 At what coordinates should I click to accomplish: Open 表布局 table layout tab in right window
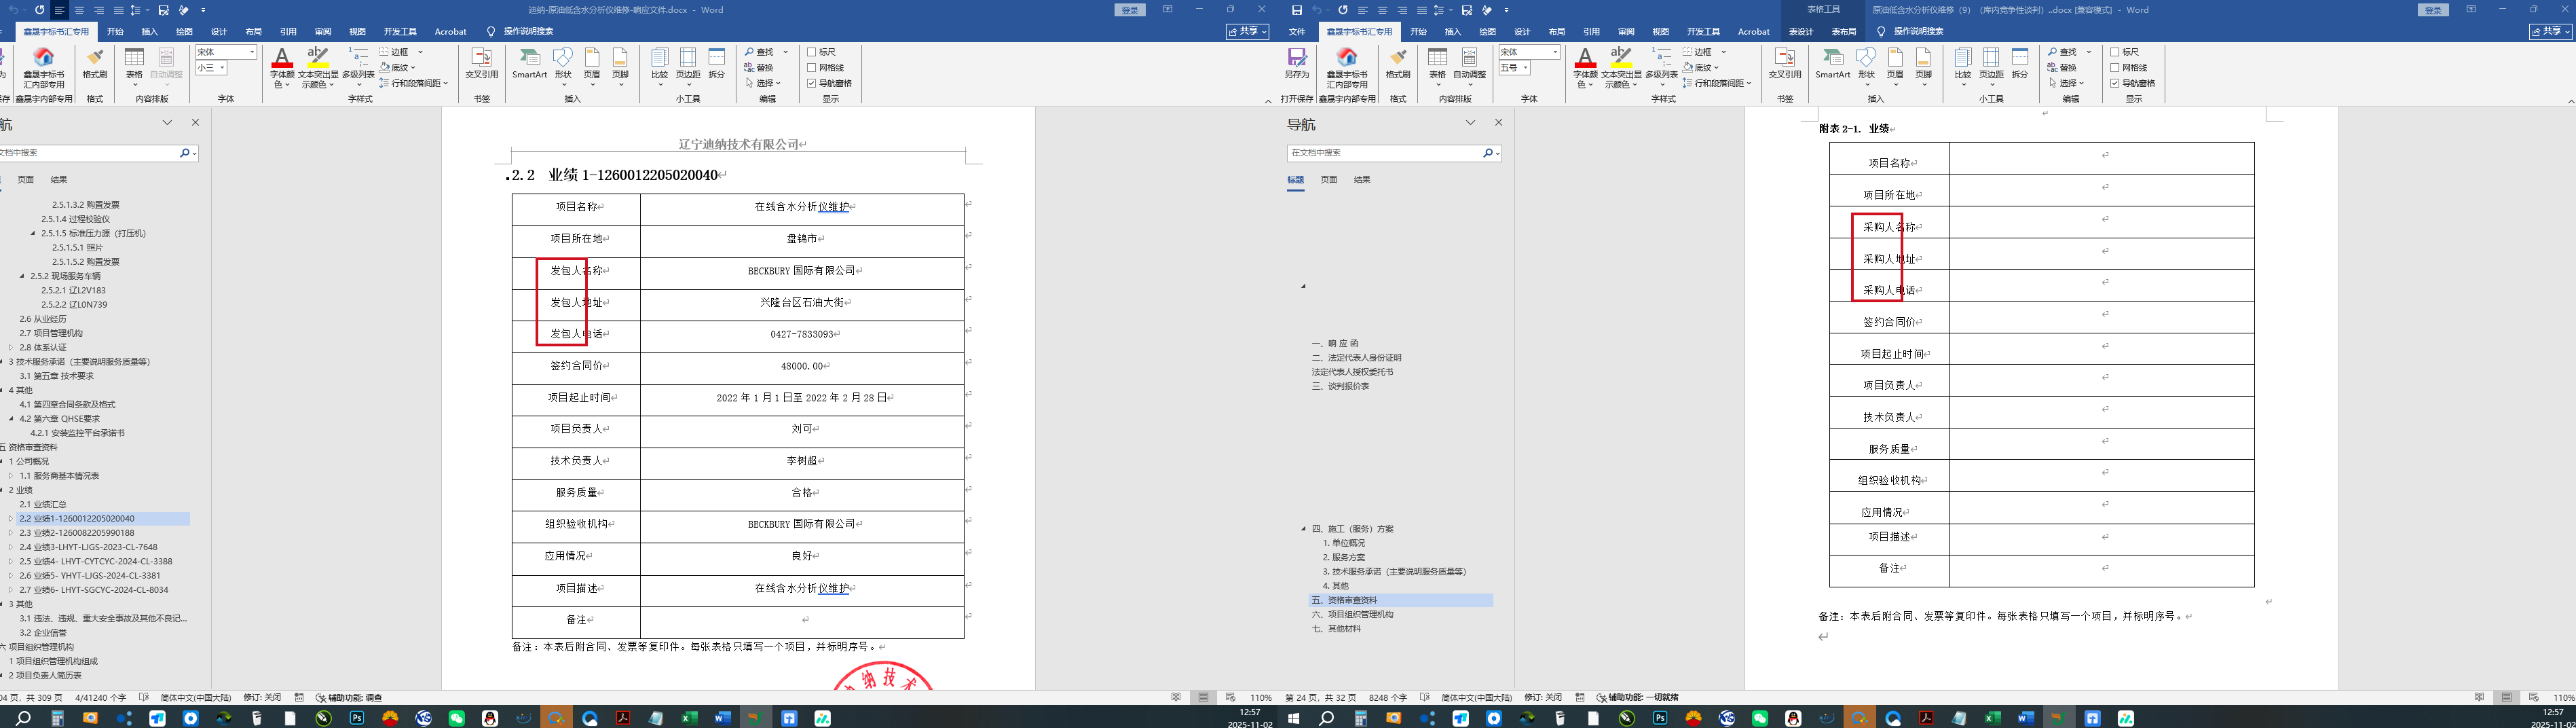[1844, 32]
